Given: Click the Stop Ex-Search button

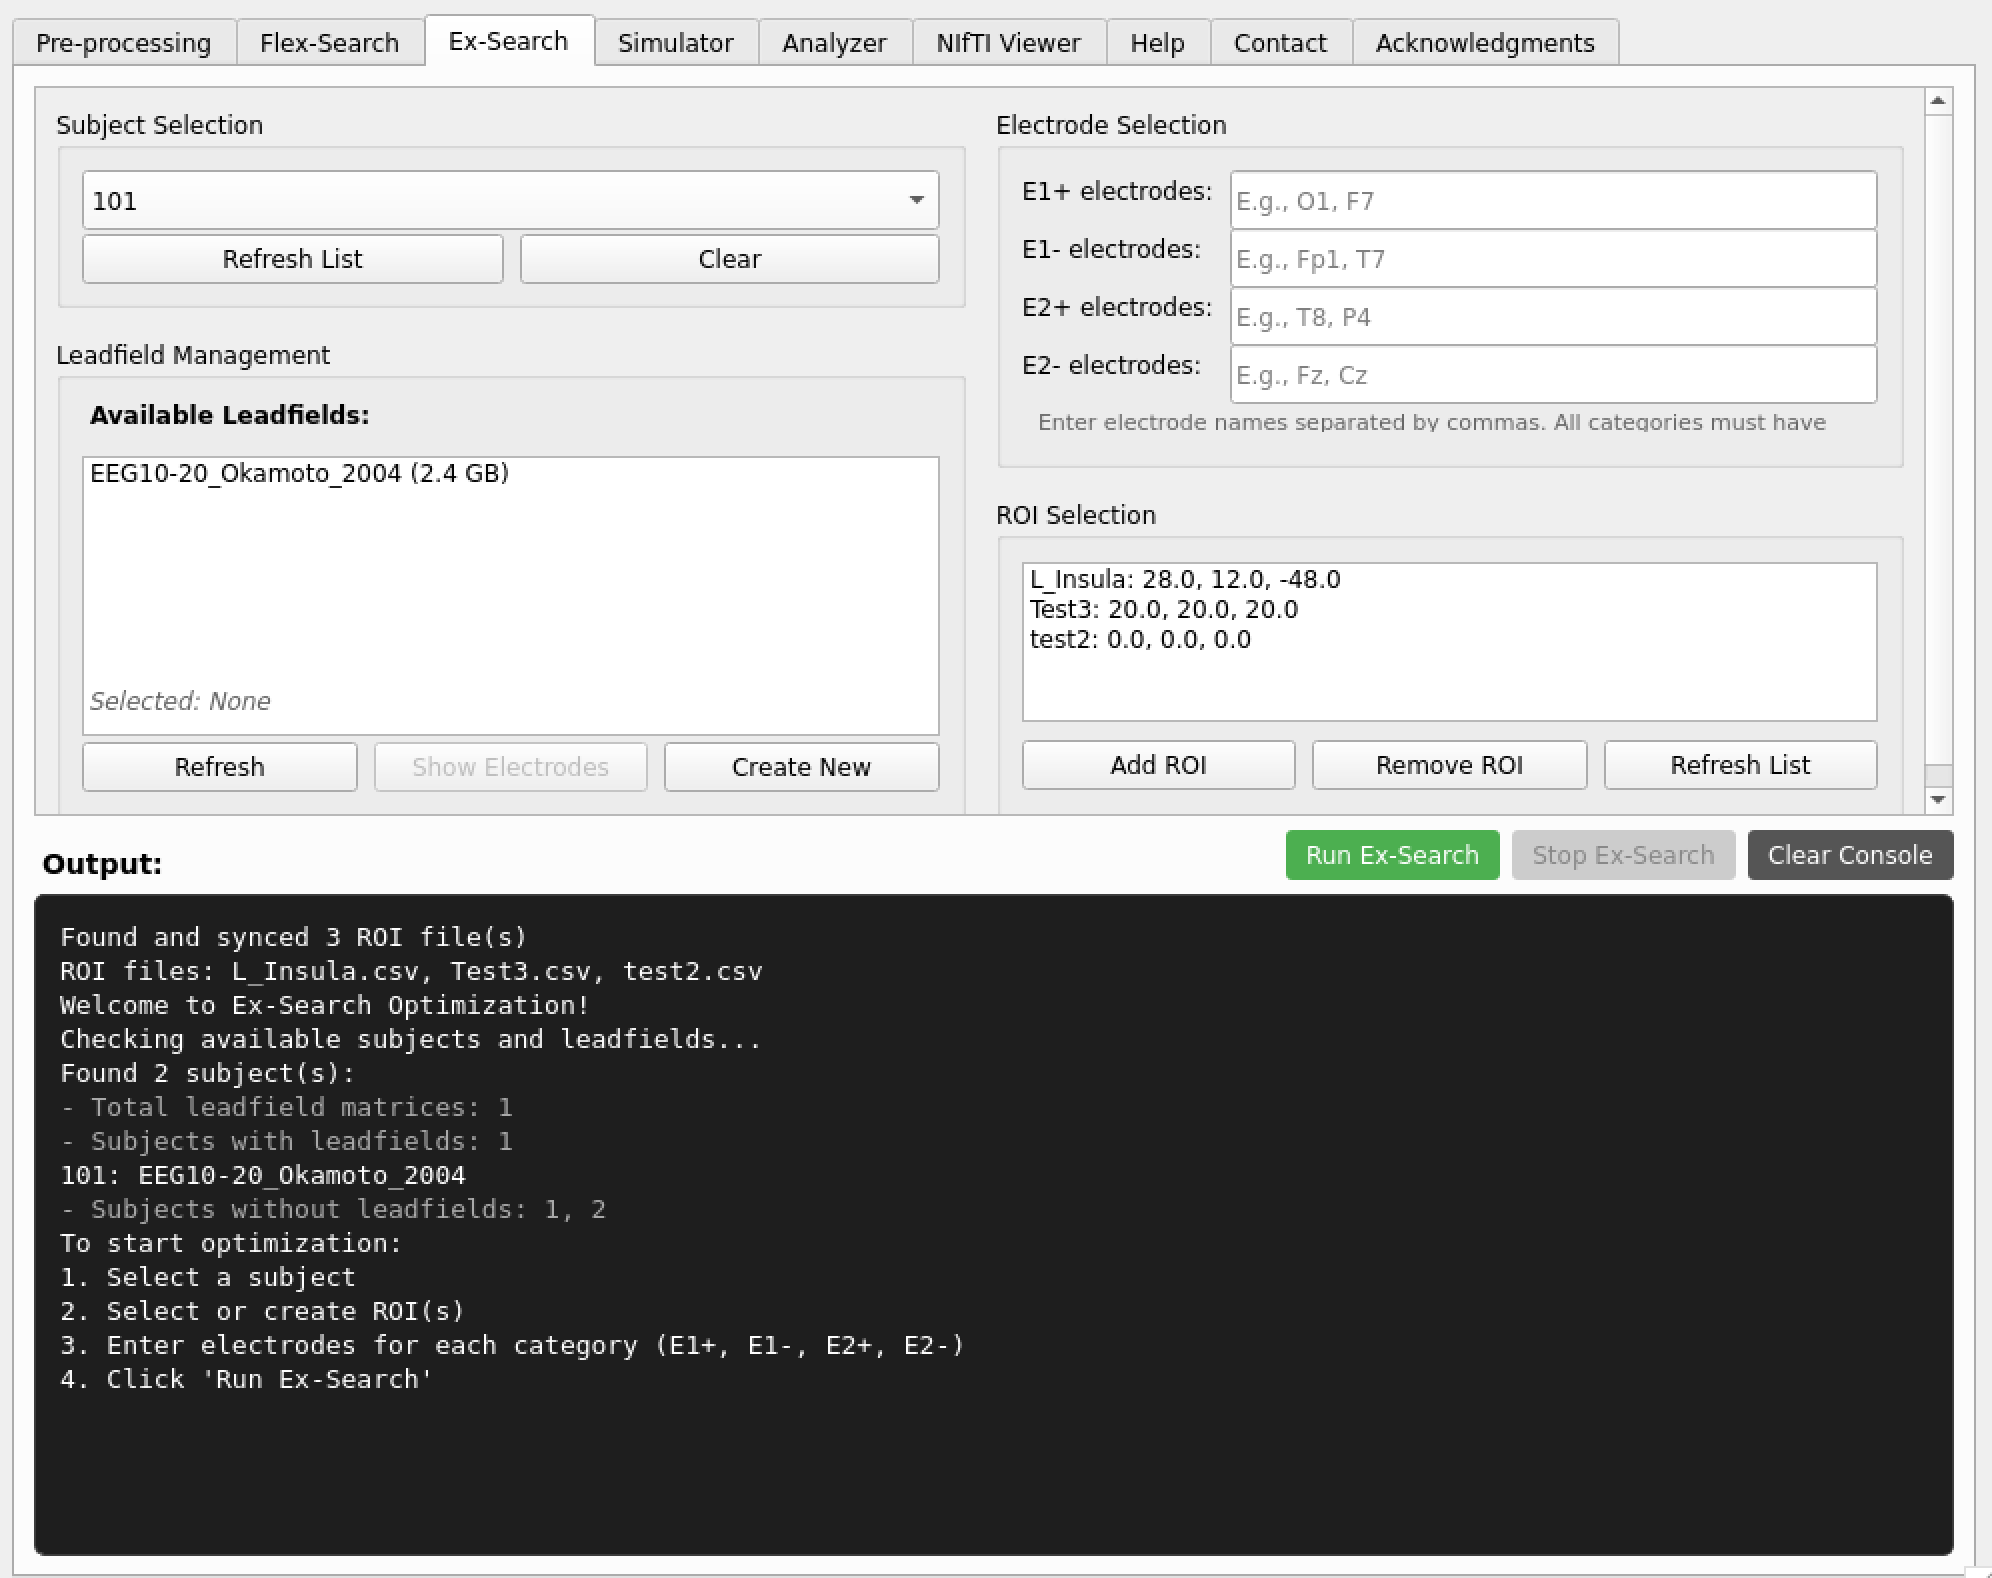Looking at the screenshot, I should pos(1624,855).
